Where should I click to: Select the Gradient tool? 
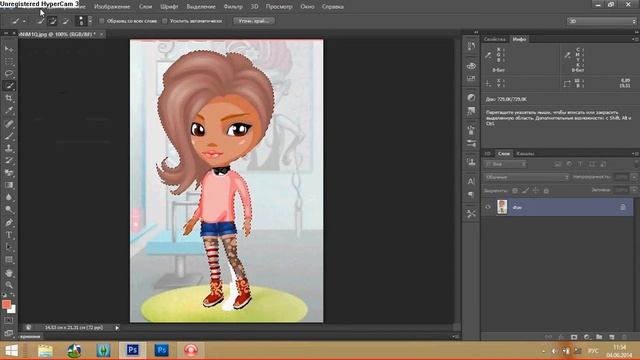tap(9, 185)
